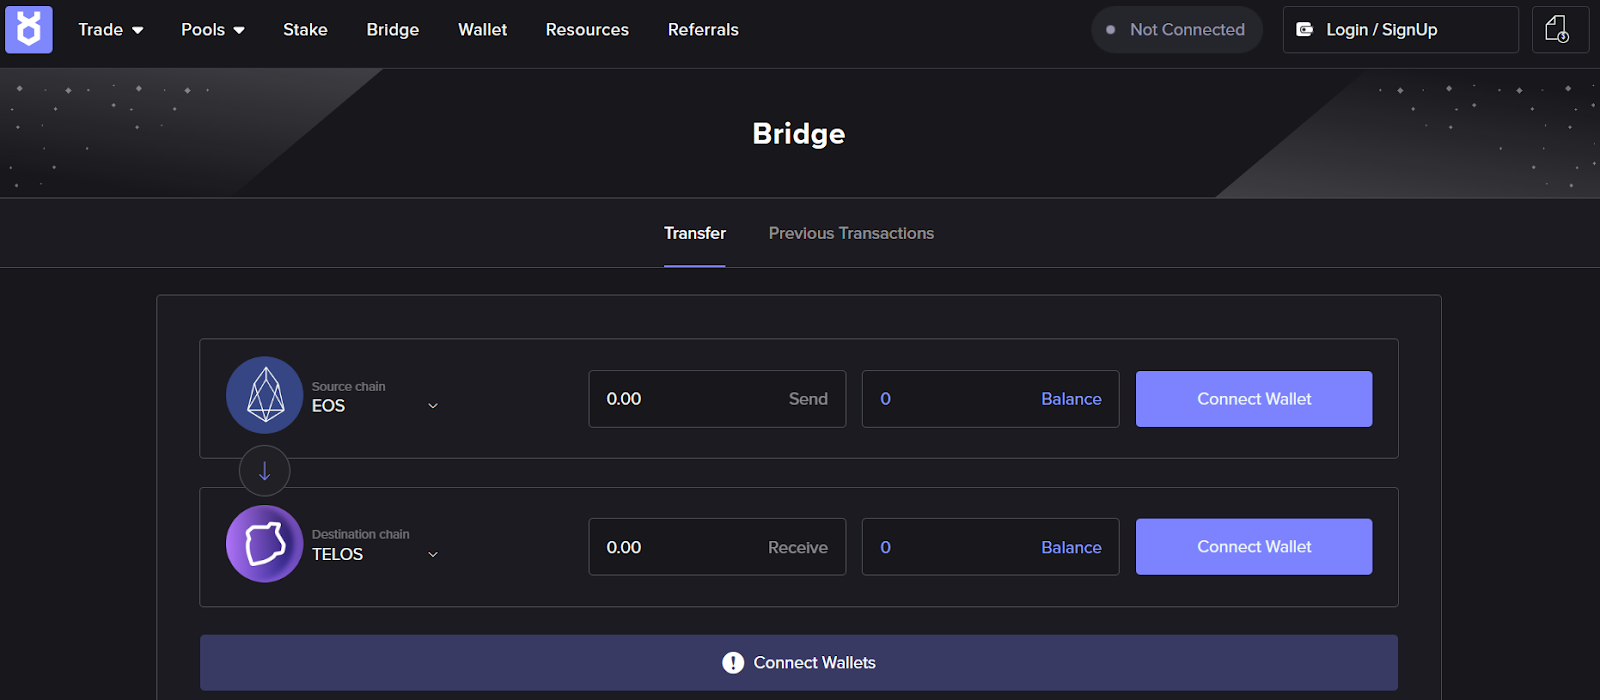Expand the Source chain EOS dropdown

pyautogui.click(x=375, y=397)
